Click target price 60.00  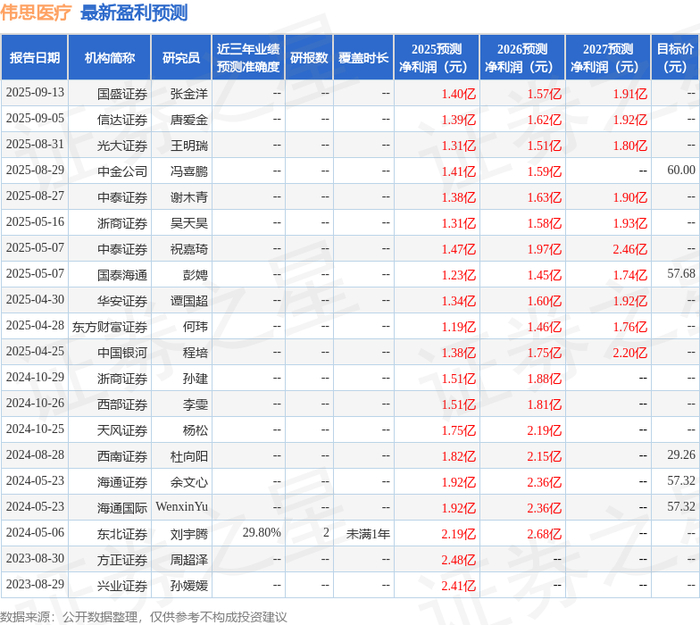point(681,170)
